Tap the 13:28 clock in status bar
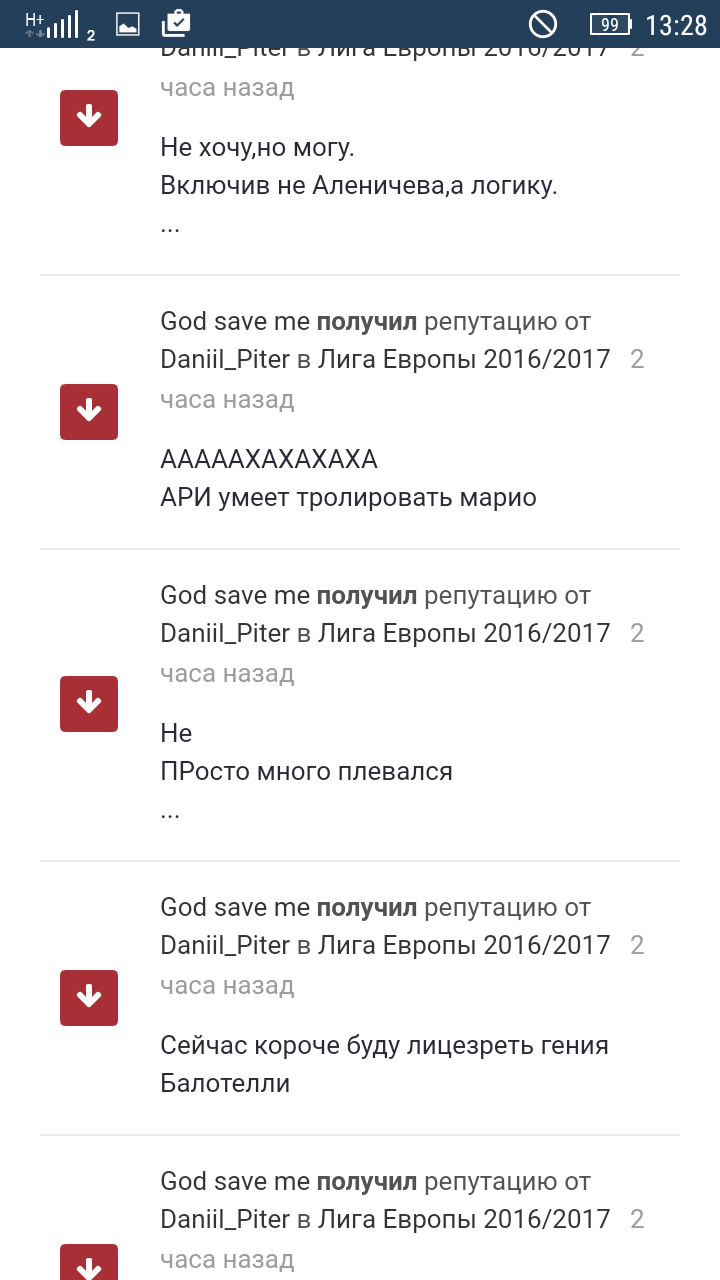 point(677,25)
